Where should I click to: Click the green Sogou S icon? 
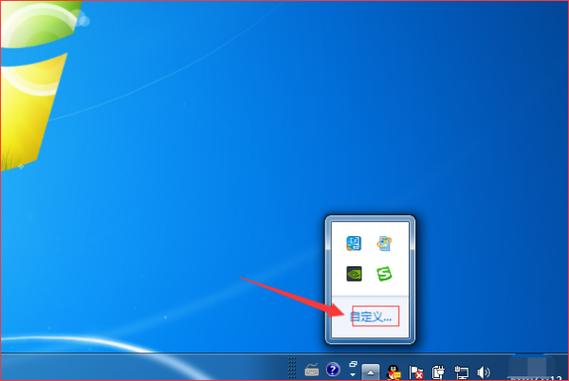click(384, 274)
